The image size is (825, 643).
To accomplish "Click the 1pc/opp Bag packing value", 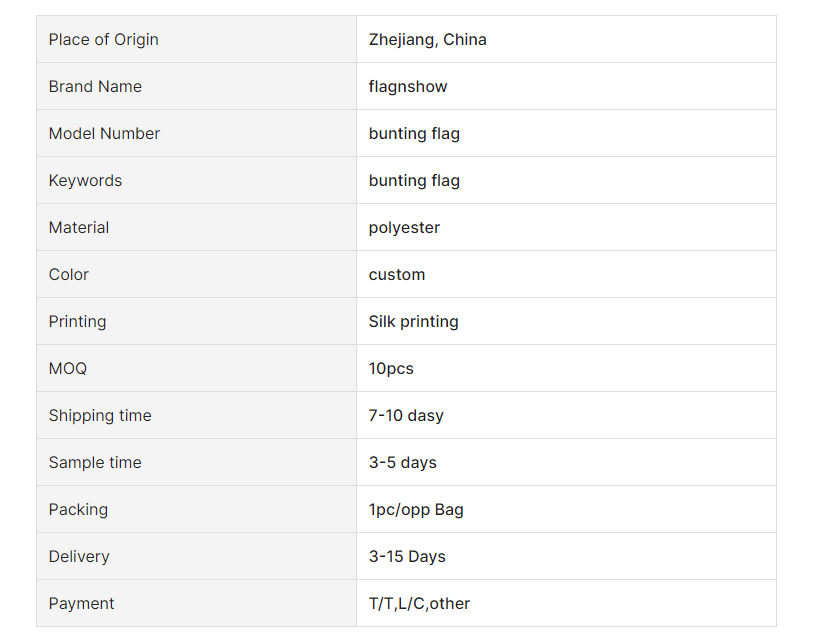I will coord(416,510).
